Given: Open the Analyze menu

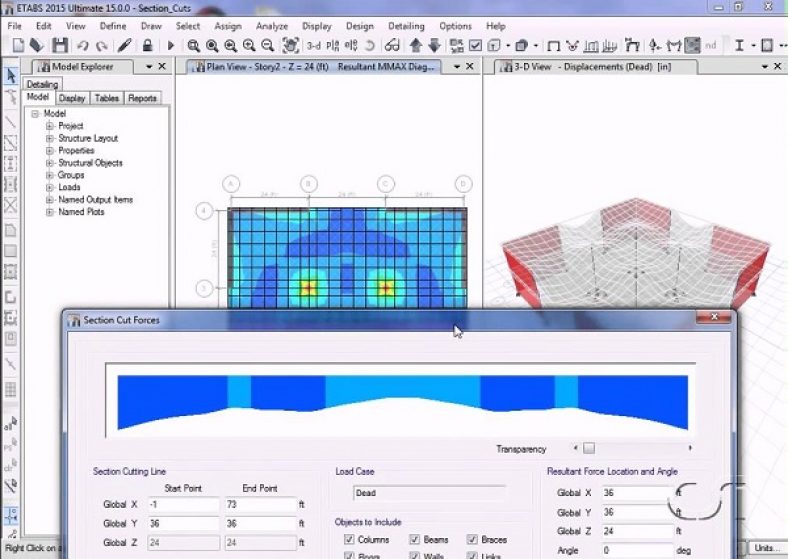Looking at the screenshot, I should 272,26.
